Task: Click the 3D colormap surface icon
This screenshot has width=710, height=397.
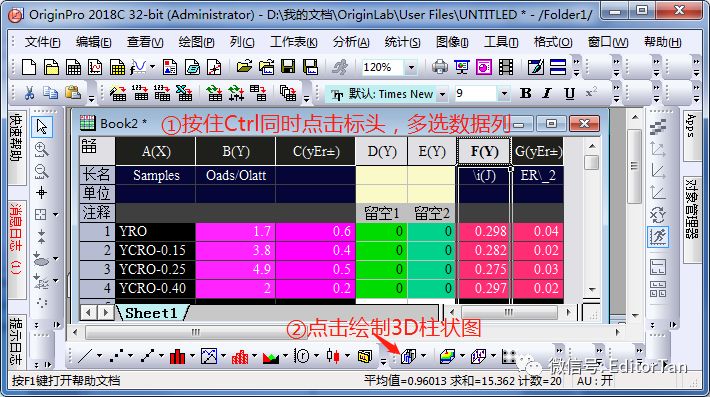Action: (x=447, y=356)
